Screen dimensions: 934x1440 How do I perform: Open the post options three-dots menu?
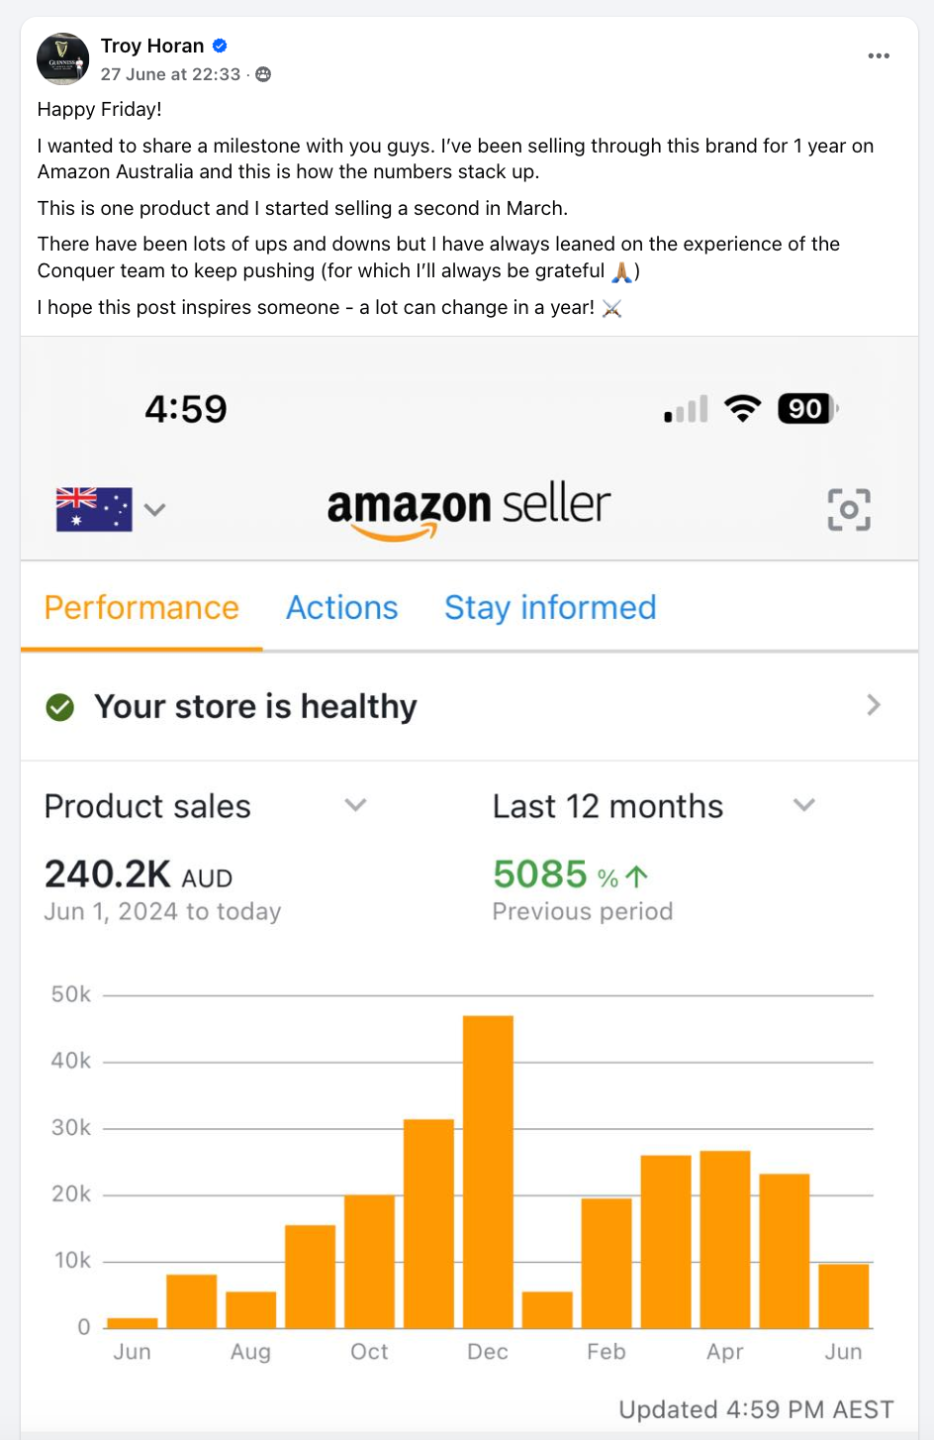(878, 56)
